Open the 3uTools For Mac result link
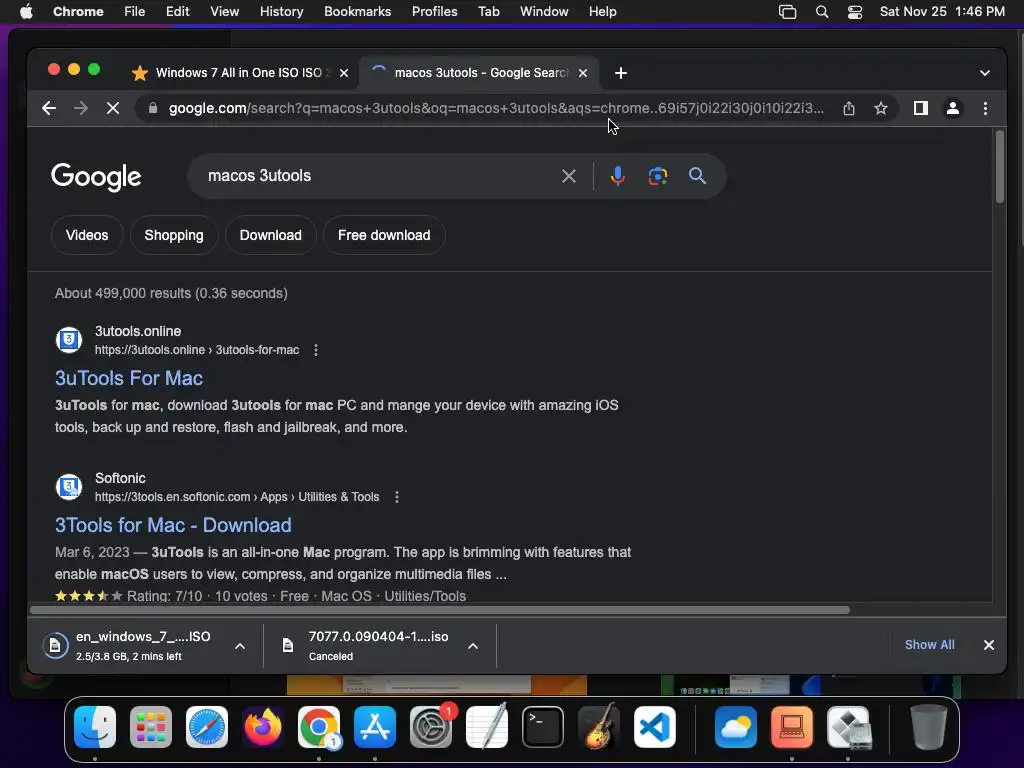Screen dimensions: 1024x768 pos(129,378)
